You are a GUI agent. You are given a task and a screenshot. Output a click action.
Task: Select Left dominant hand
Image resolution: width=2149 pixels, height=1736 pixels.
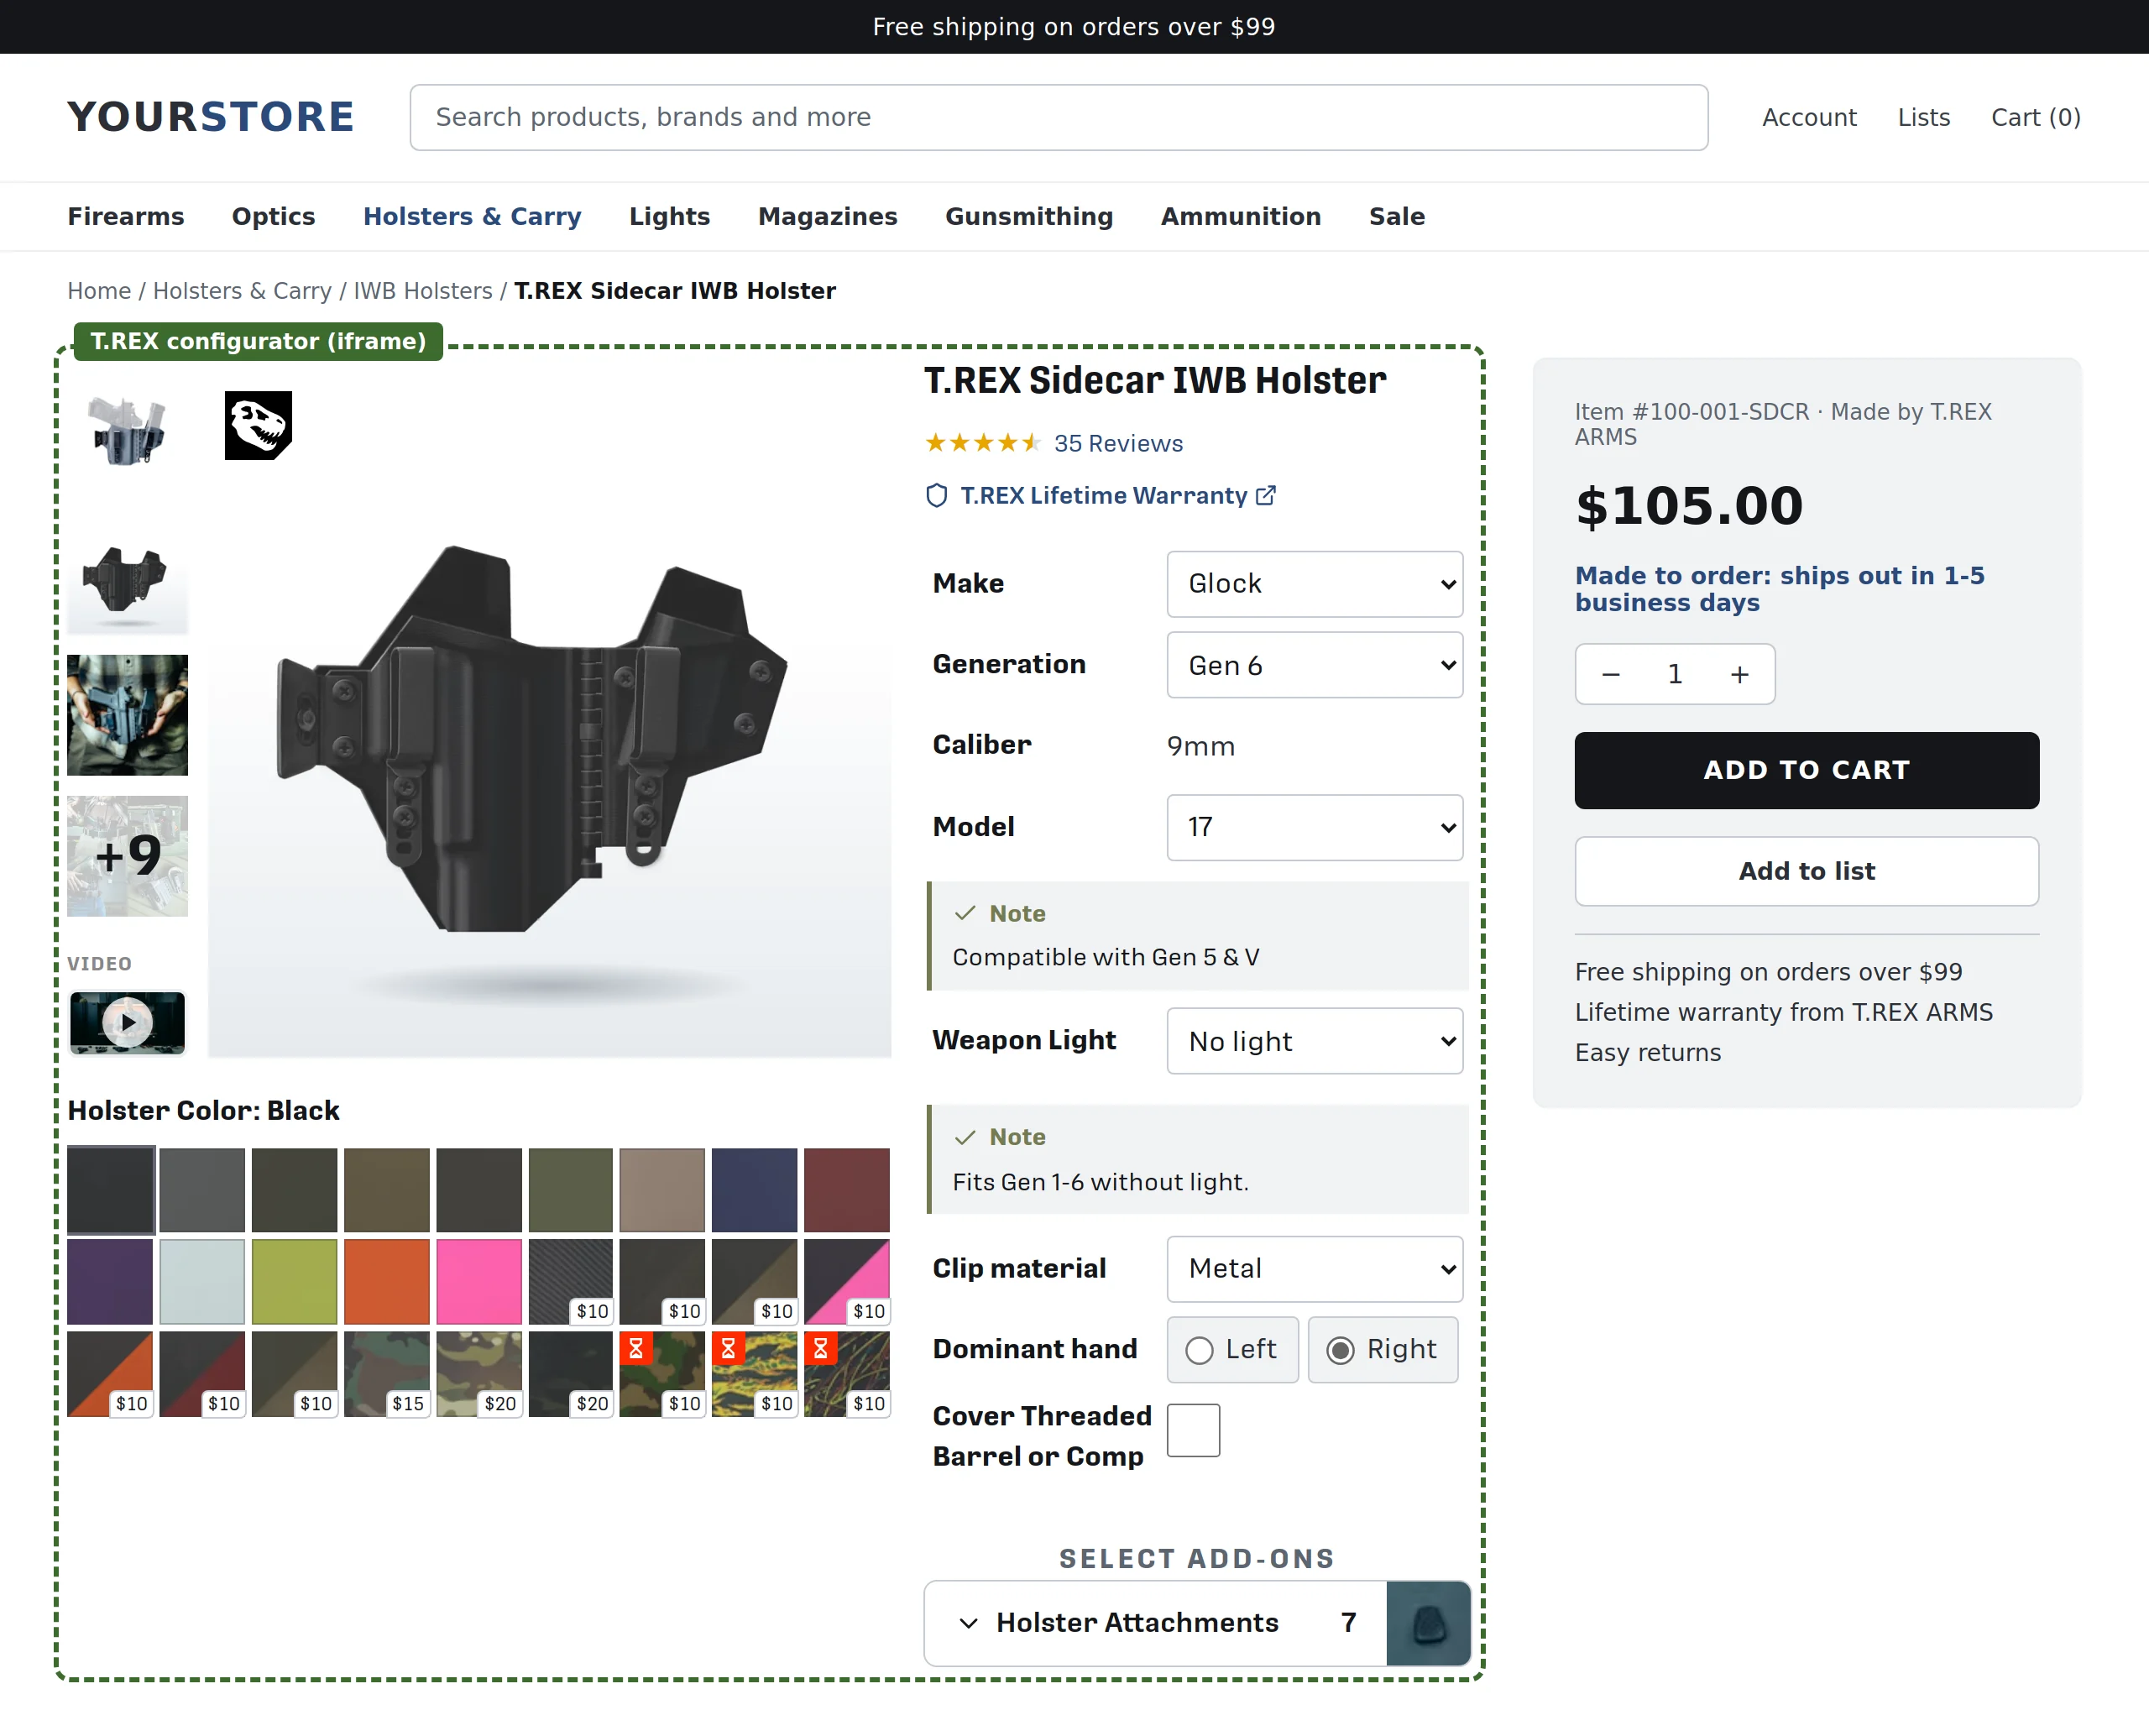[1232, 1349]
